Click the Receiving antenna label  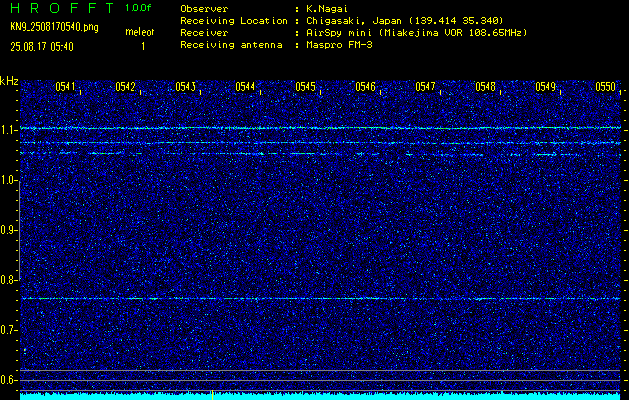tap(231, 45)
